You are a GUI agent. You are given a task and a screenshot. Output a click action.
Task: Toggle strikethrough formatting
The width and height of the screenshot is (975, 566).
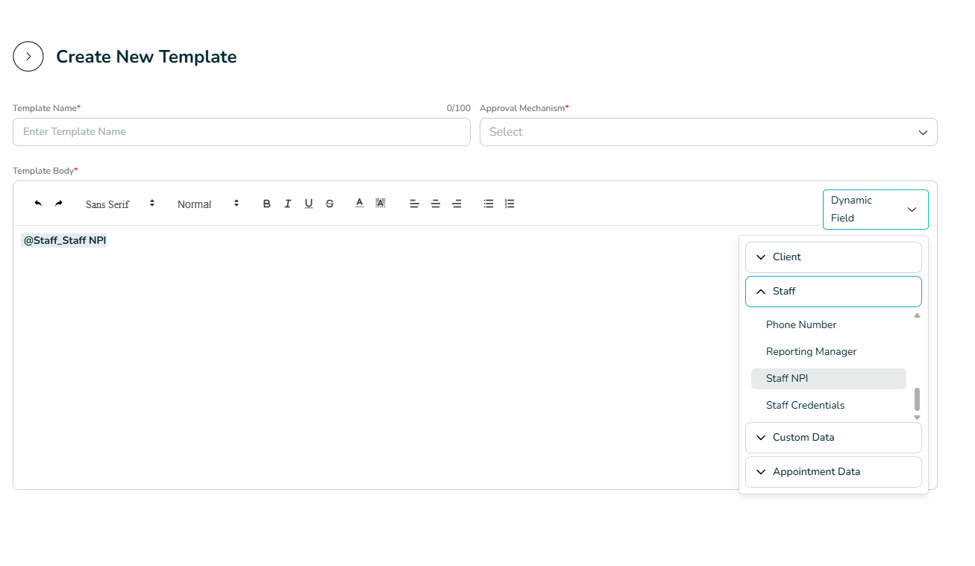pos(330,203)
